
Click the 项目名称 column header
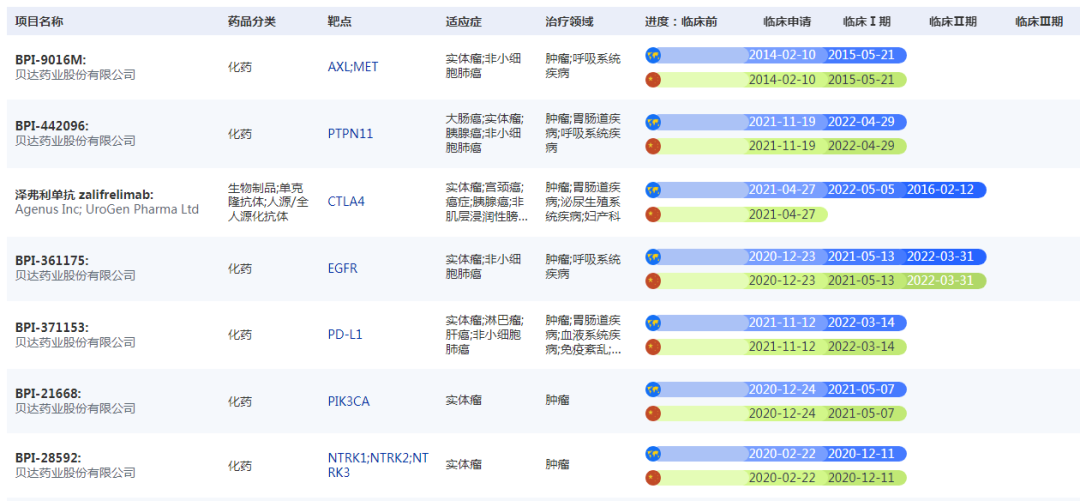(39, 21)
